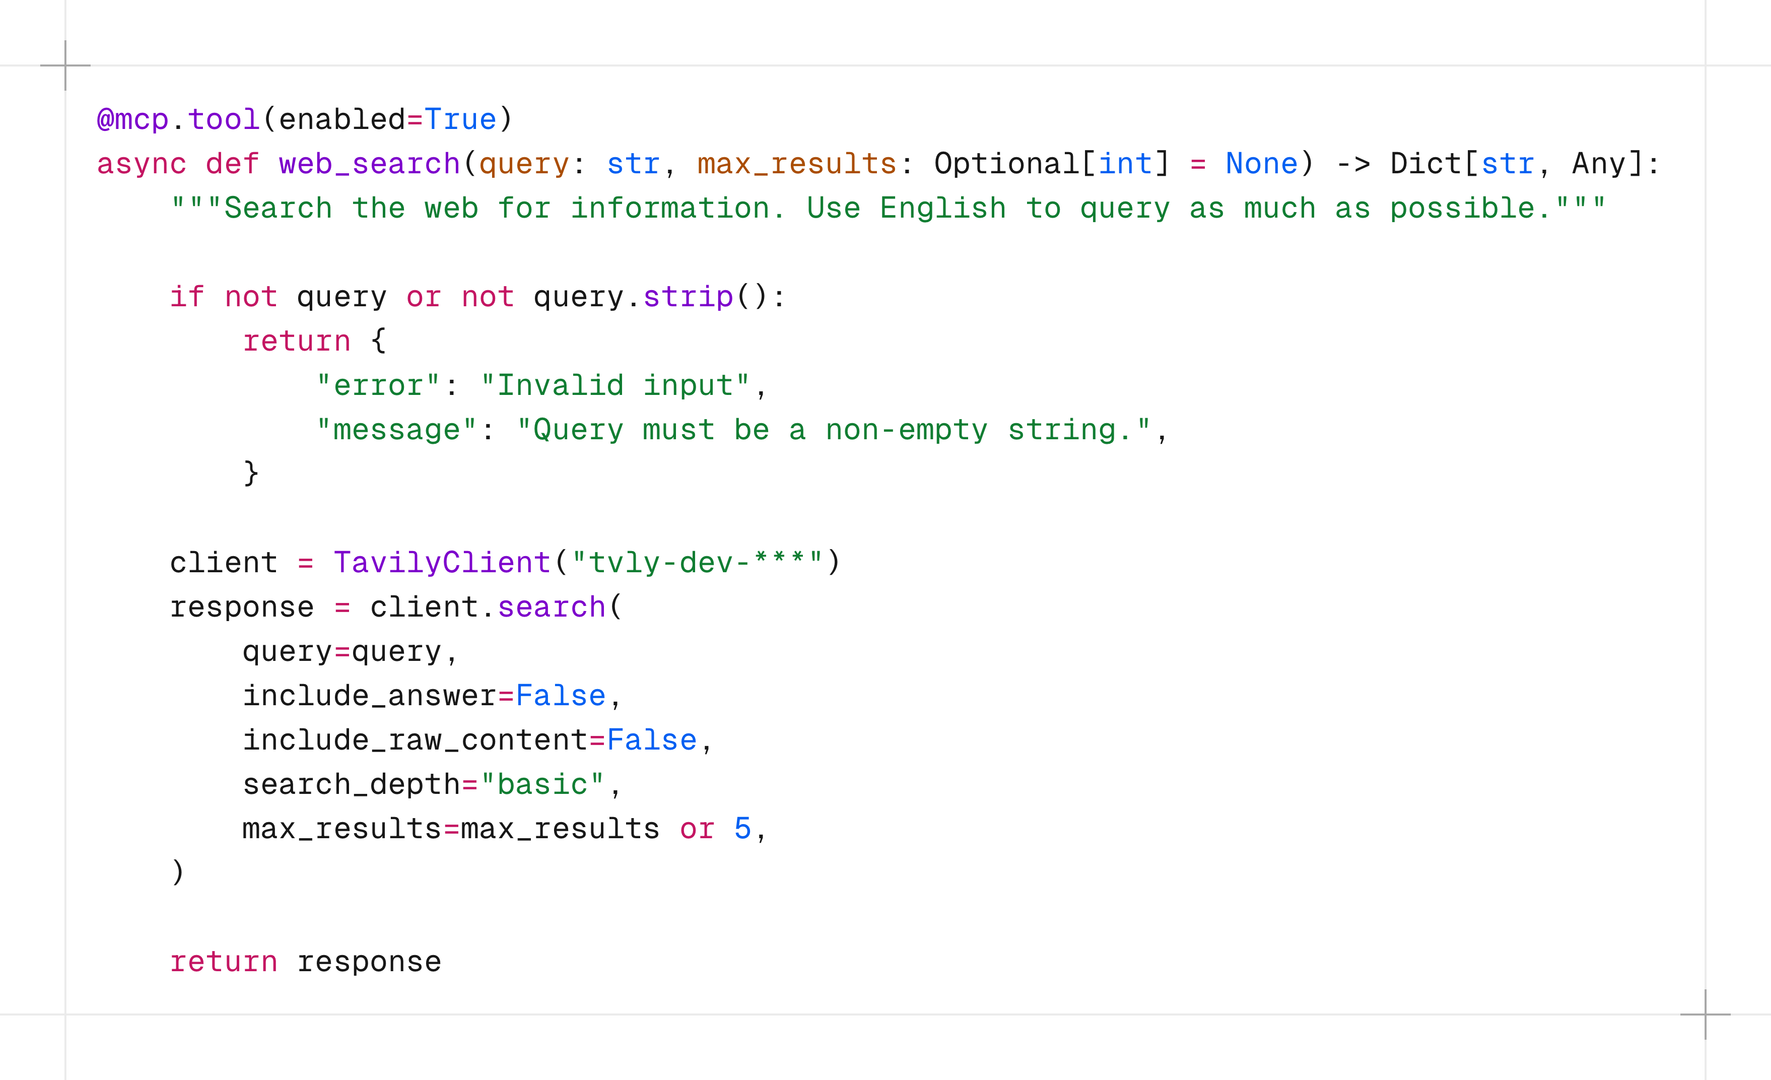Screen dimensions: 1771x1080
Task: Click the strip method call
Action: 688,297
